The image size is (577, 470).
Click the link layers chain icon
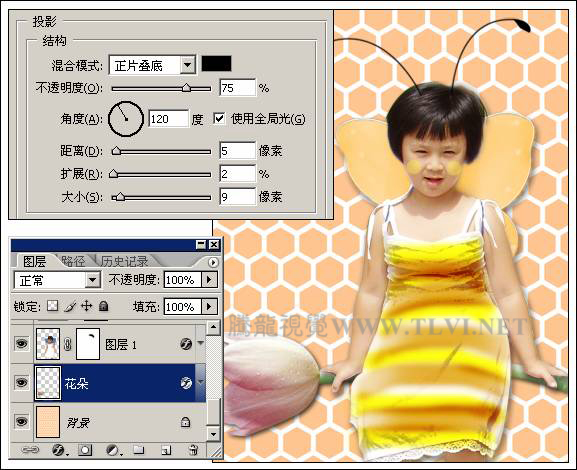[30, 450]
